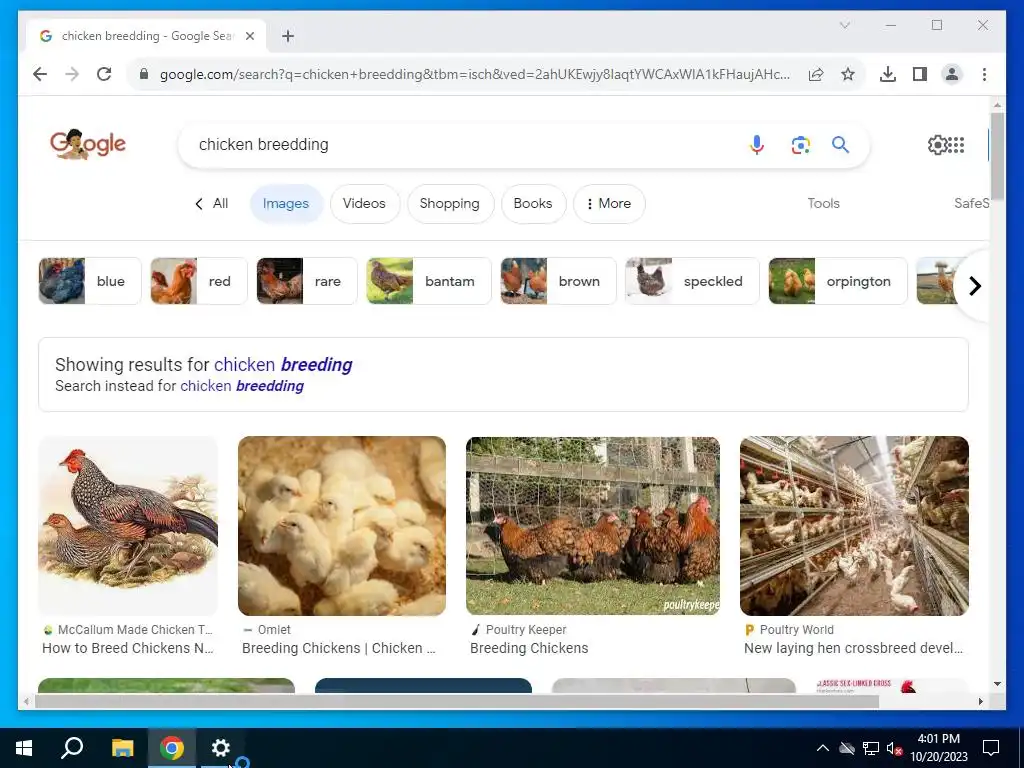
Task: Expand the More search categories
Action: (609, 204)
